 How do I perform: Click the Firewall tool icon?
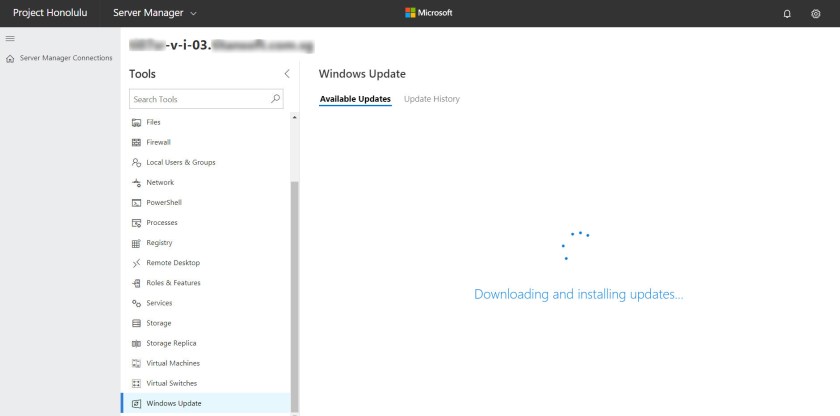point(137,142)
